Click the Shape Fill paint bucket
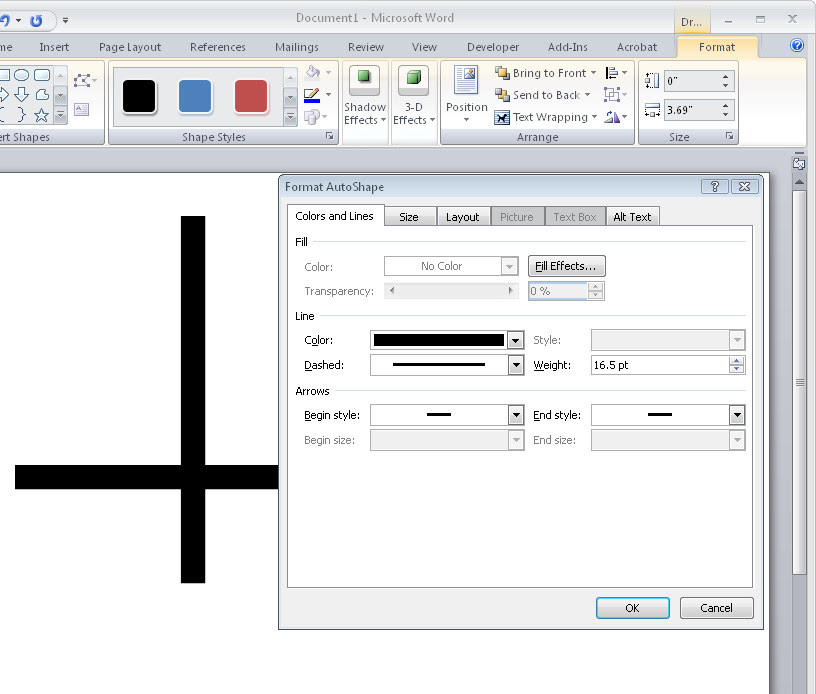The image size is (816, 694). tap(313, 72)
